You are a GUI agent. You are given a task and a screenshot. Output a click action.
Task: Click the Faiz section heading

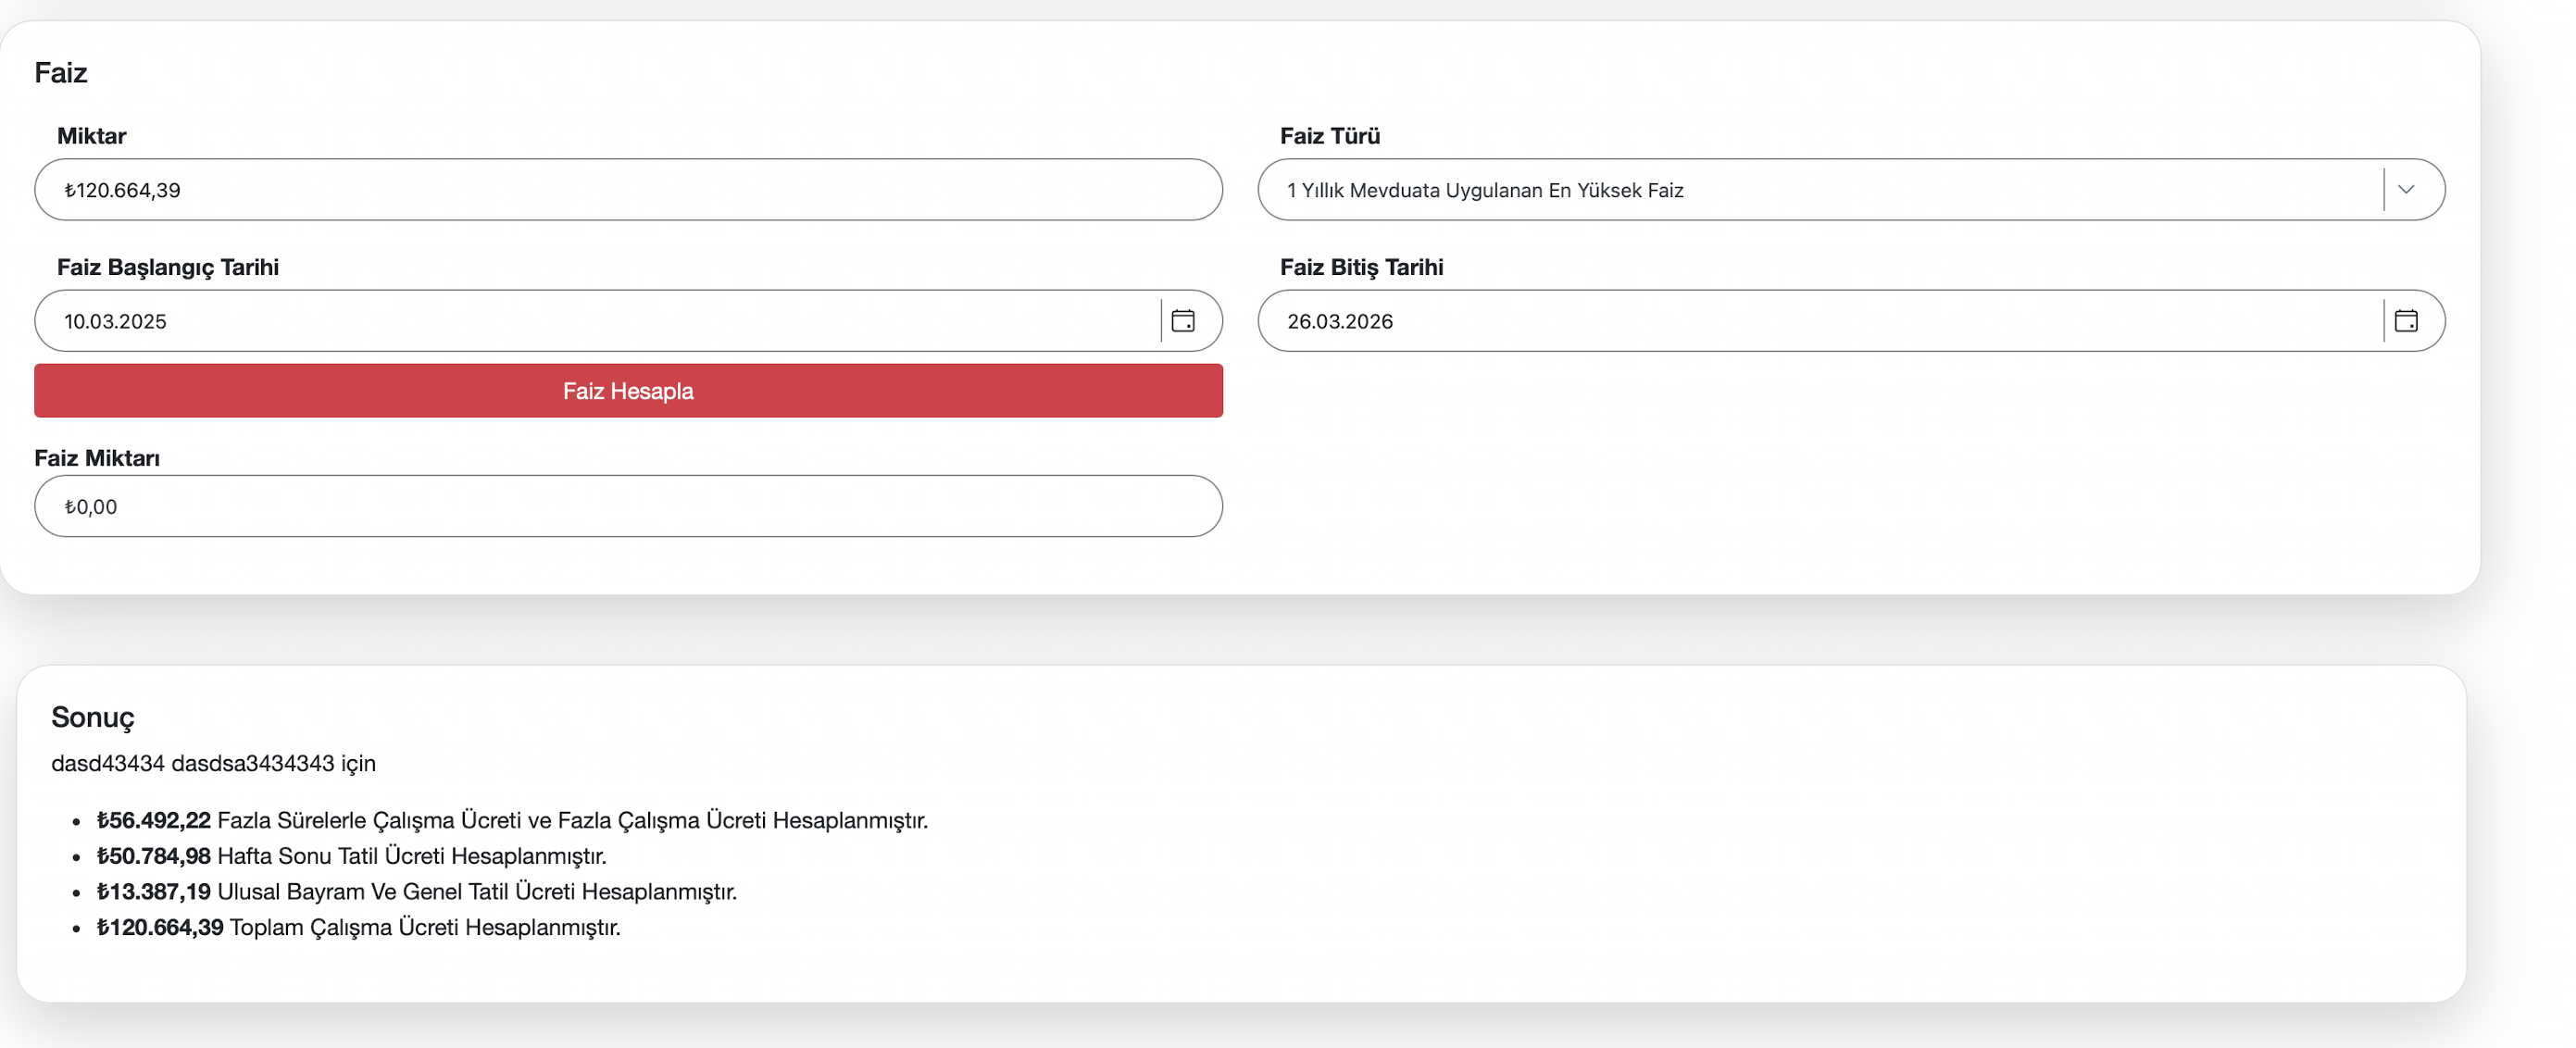(61, 73)
